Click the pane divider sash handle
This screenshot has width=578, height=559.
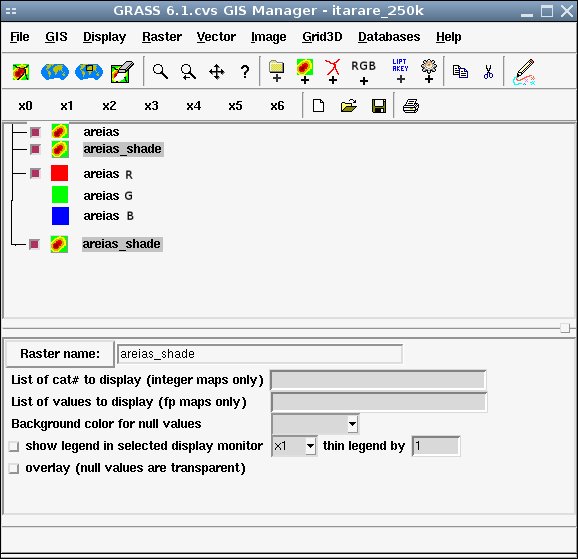click(x=565, y=328)
